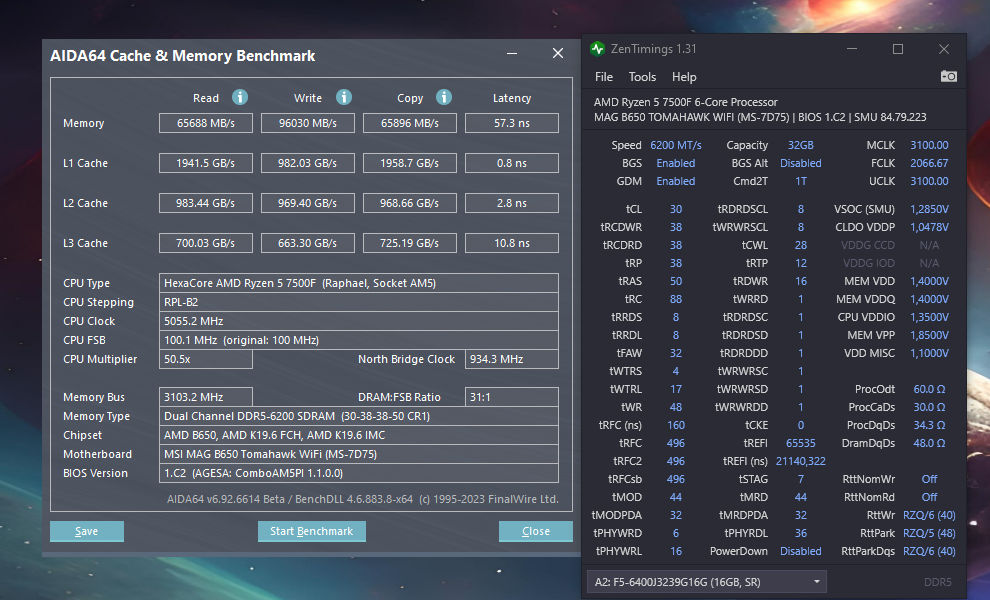Click the GDM value Enabled

(676, 181)
